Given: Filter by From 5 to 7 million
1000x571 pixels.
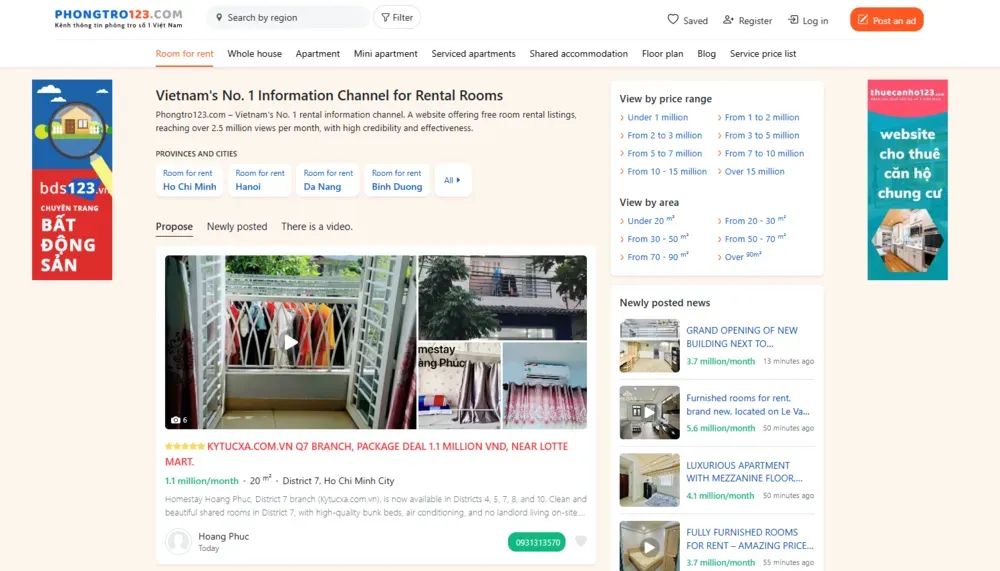Looking at the screenshot, I should click(x=665, y=153).
